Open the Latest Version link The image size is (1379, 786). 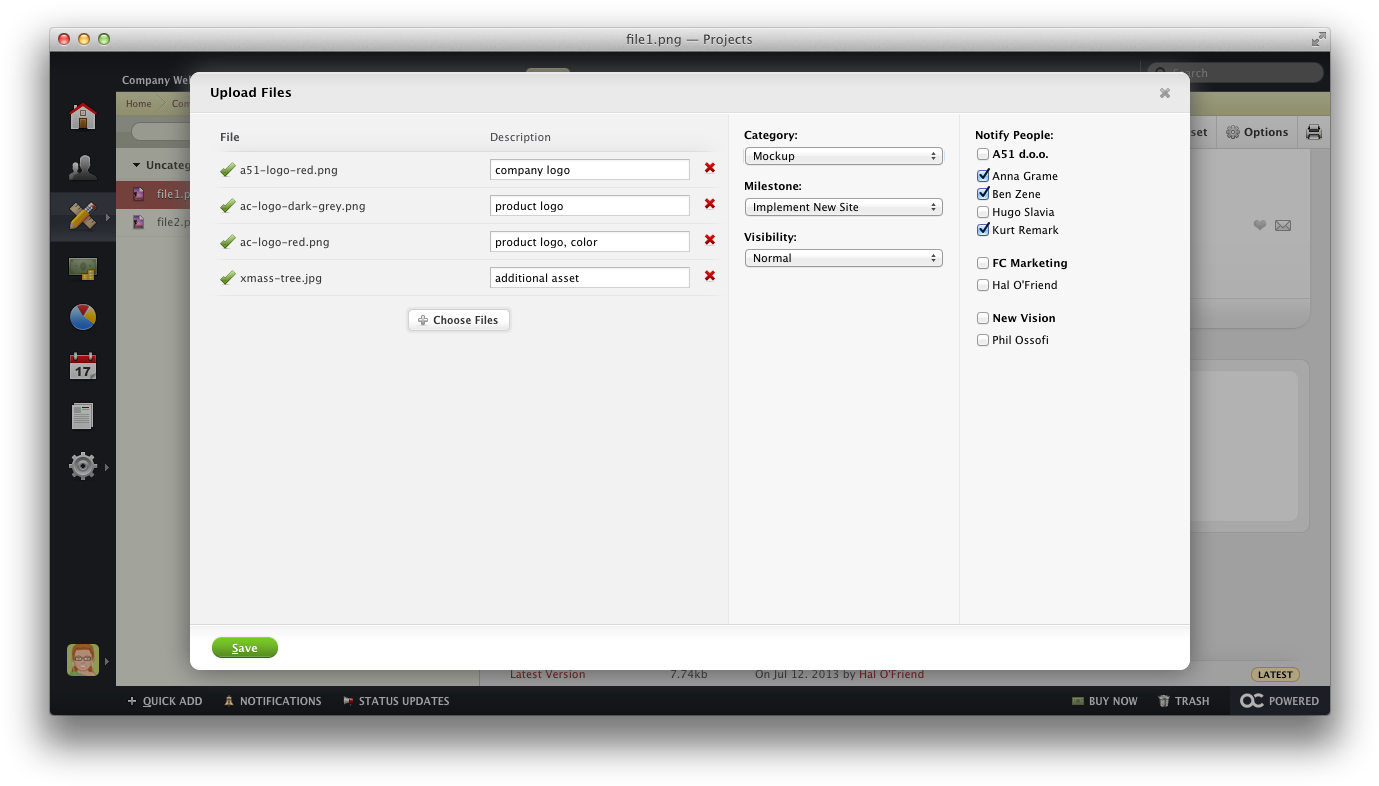point(548,674)
